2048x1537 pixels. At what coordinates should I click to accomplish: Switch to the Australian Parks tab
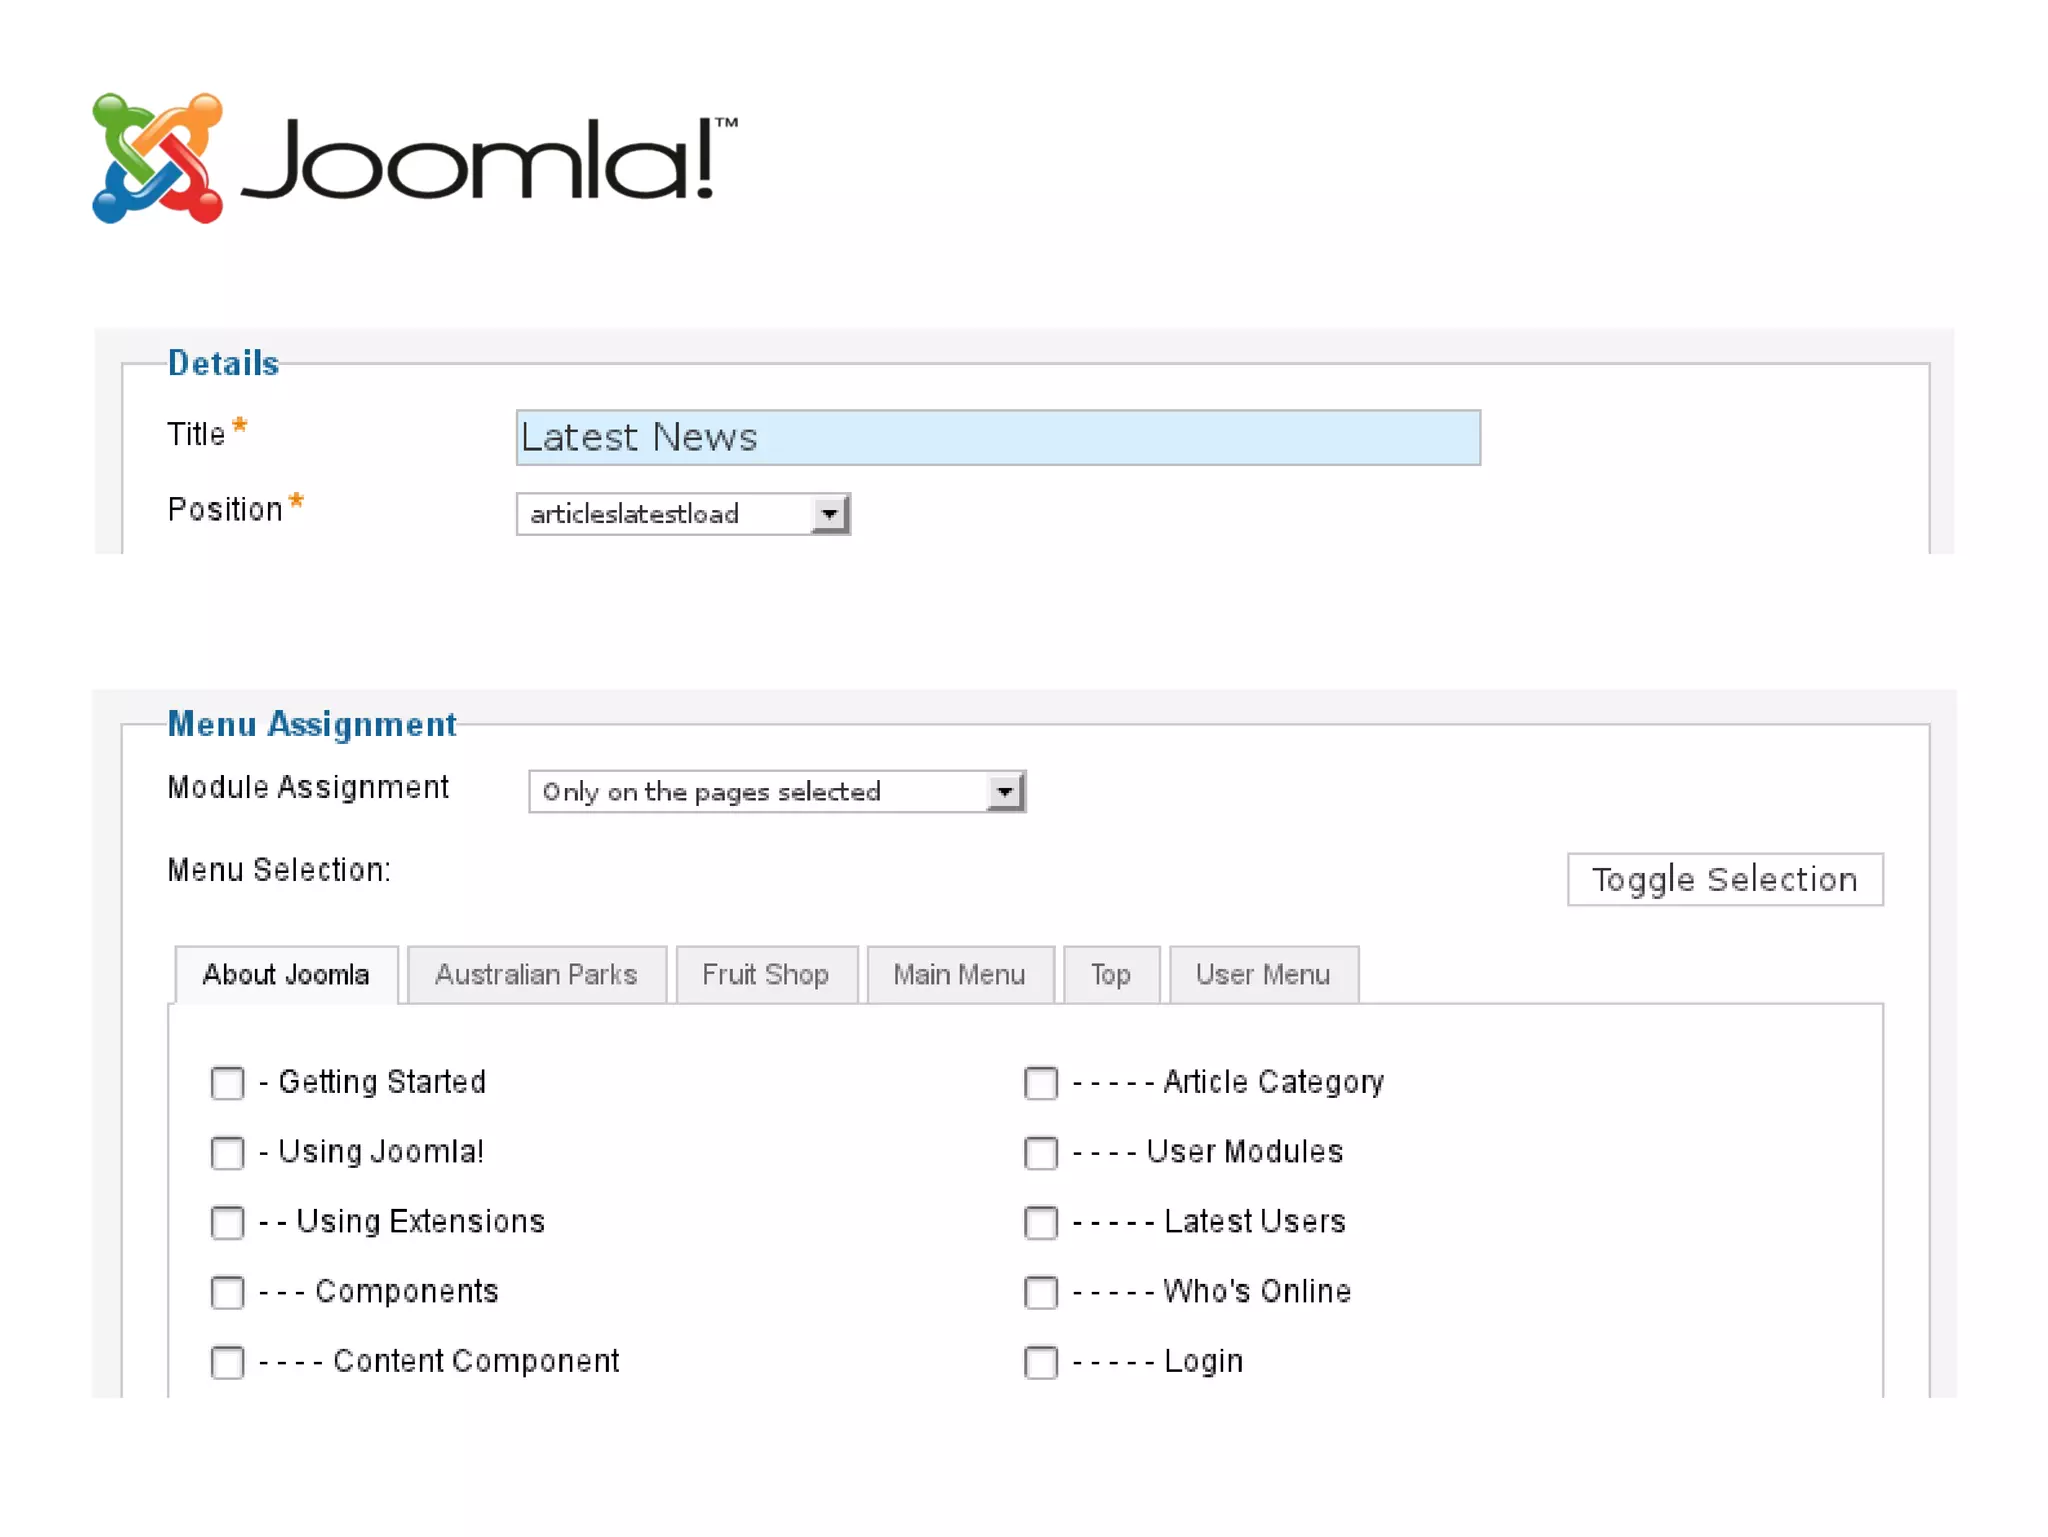pos(536,975)
